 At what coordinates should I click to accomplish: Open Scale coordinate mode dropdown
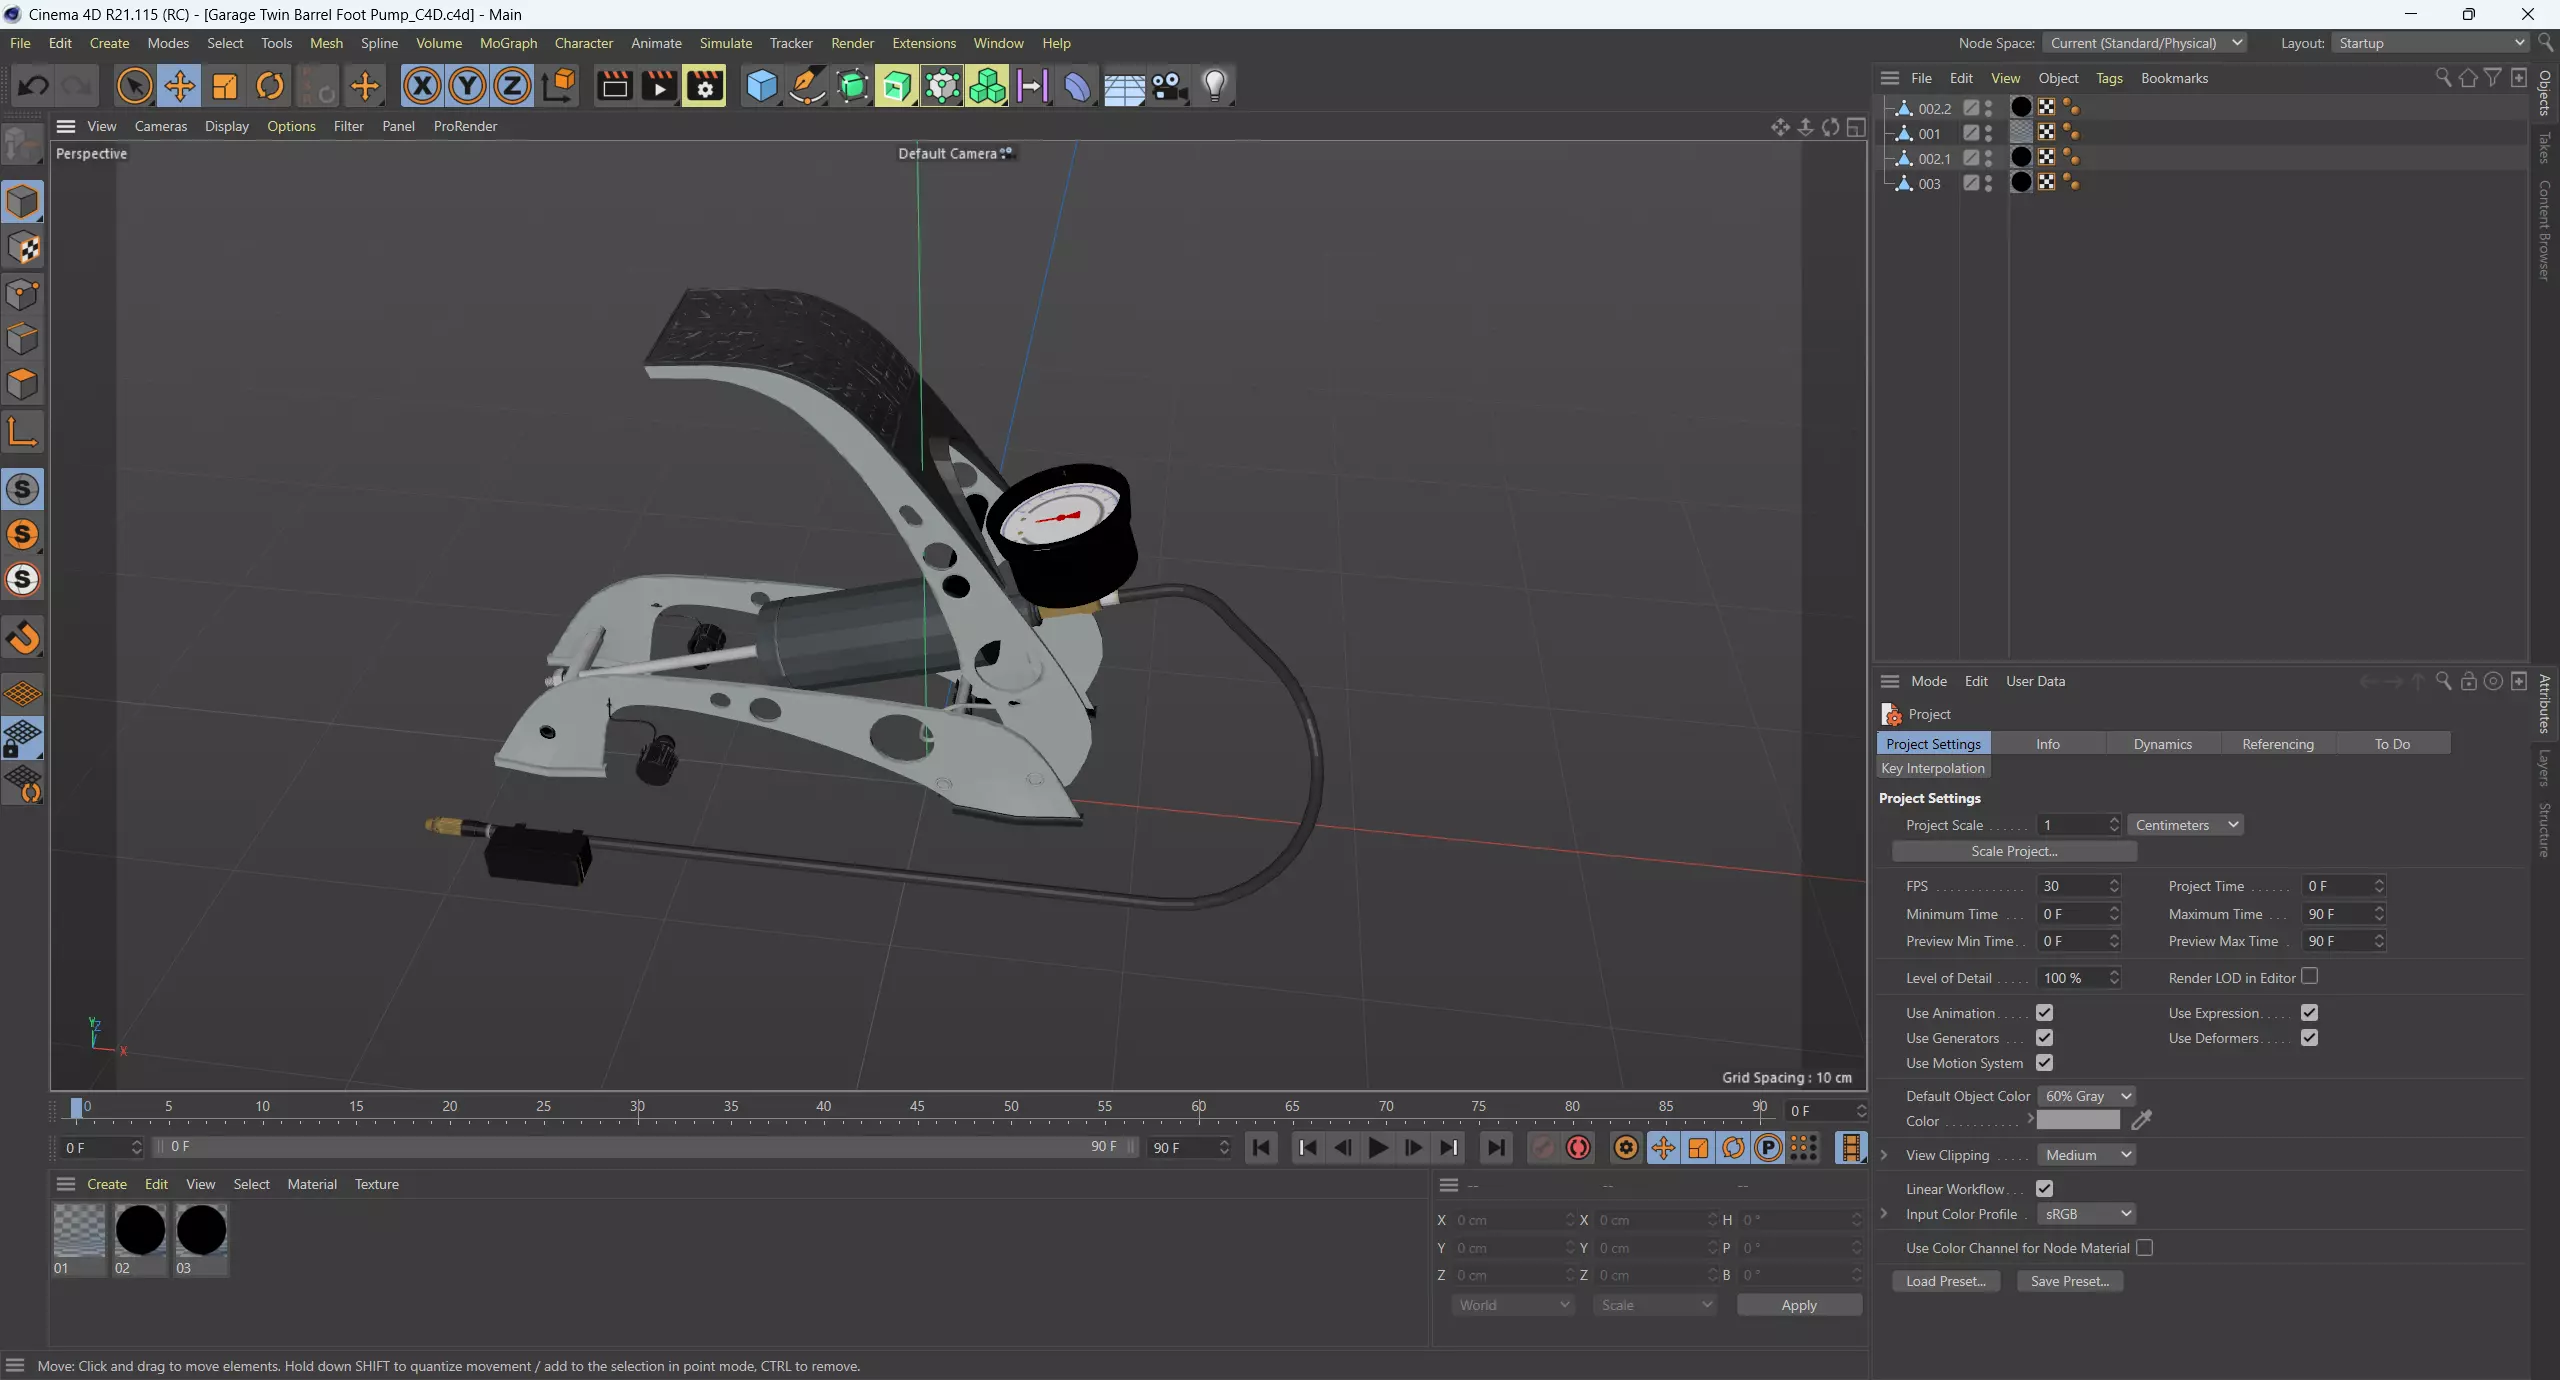click(1655, 1305)
